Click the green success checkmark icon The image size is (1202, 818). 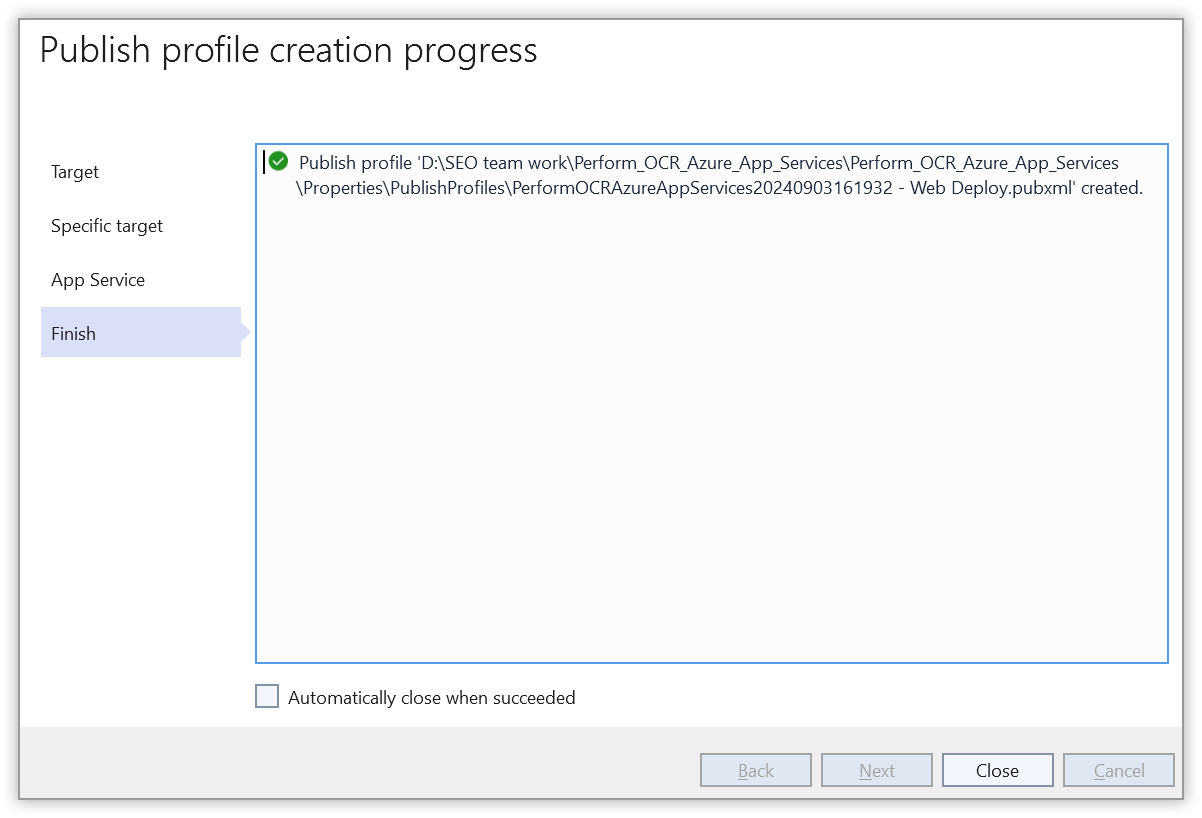277,161
